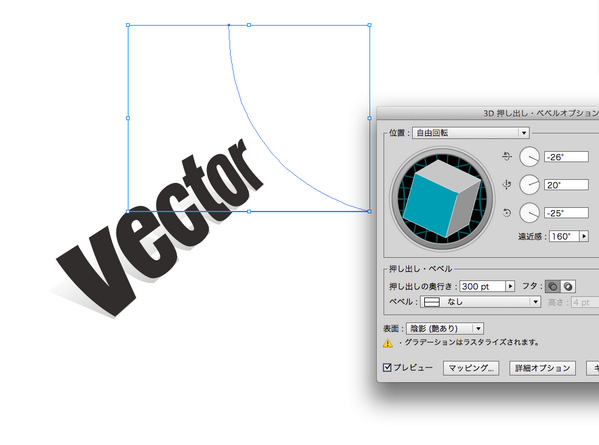Viewport: 599px width, 445px height.
Task: Turn cap on for solid appearance
Action: pyautogui.click(x=552, y=286)
